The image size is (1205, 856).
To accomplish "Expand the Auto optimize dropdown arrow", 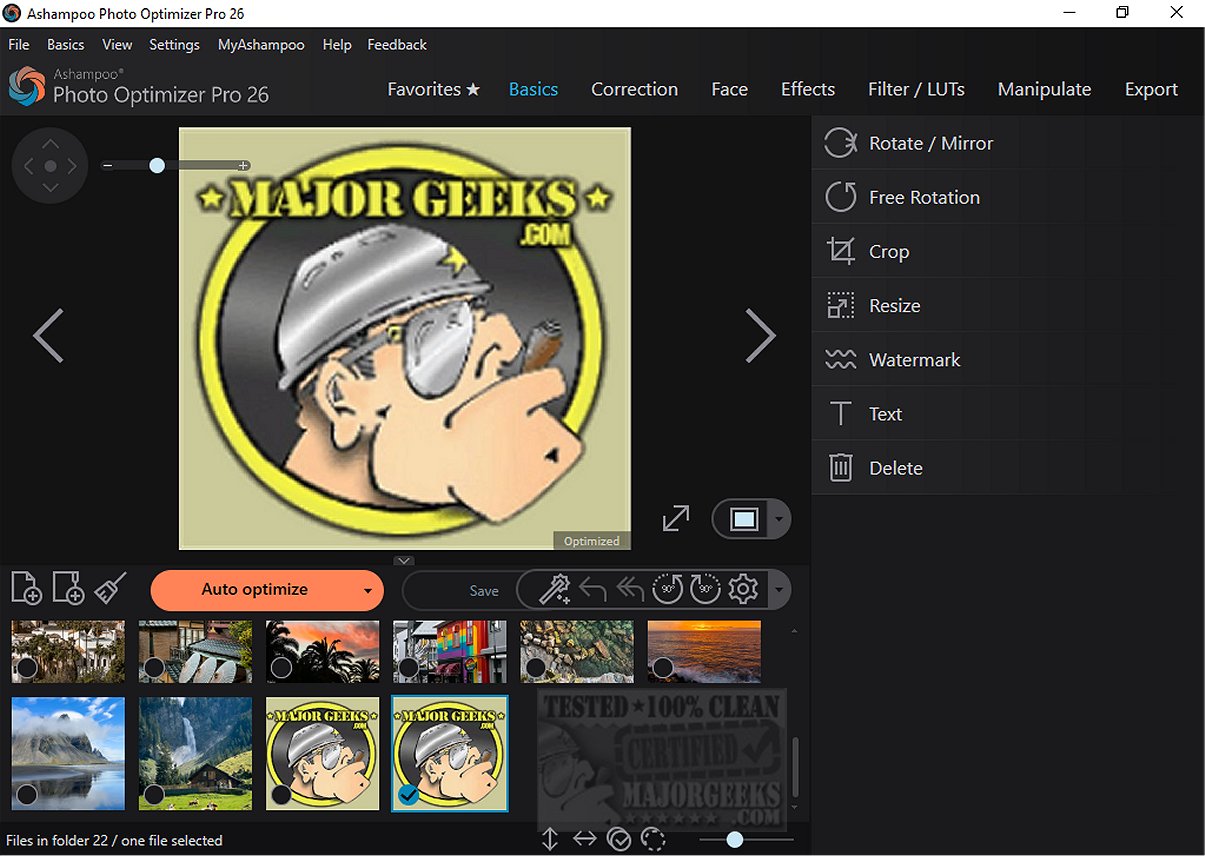I will pyautogui.click(x=368, y=591).
